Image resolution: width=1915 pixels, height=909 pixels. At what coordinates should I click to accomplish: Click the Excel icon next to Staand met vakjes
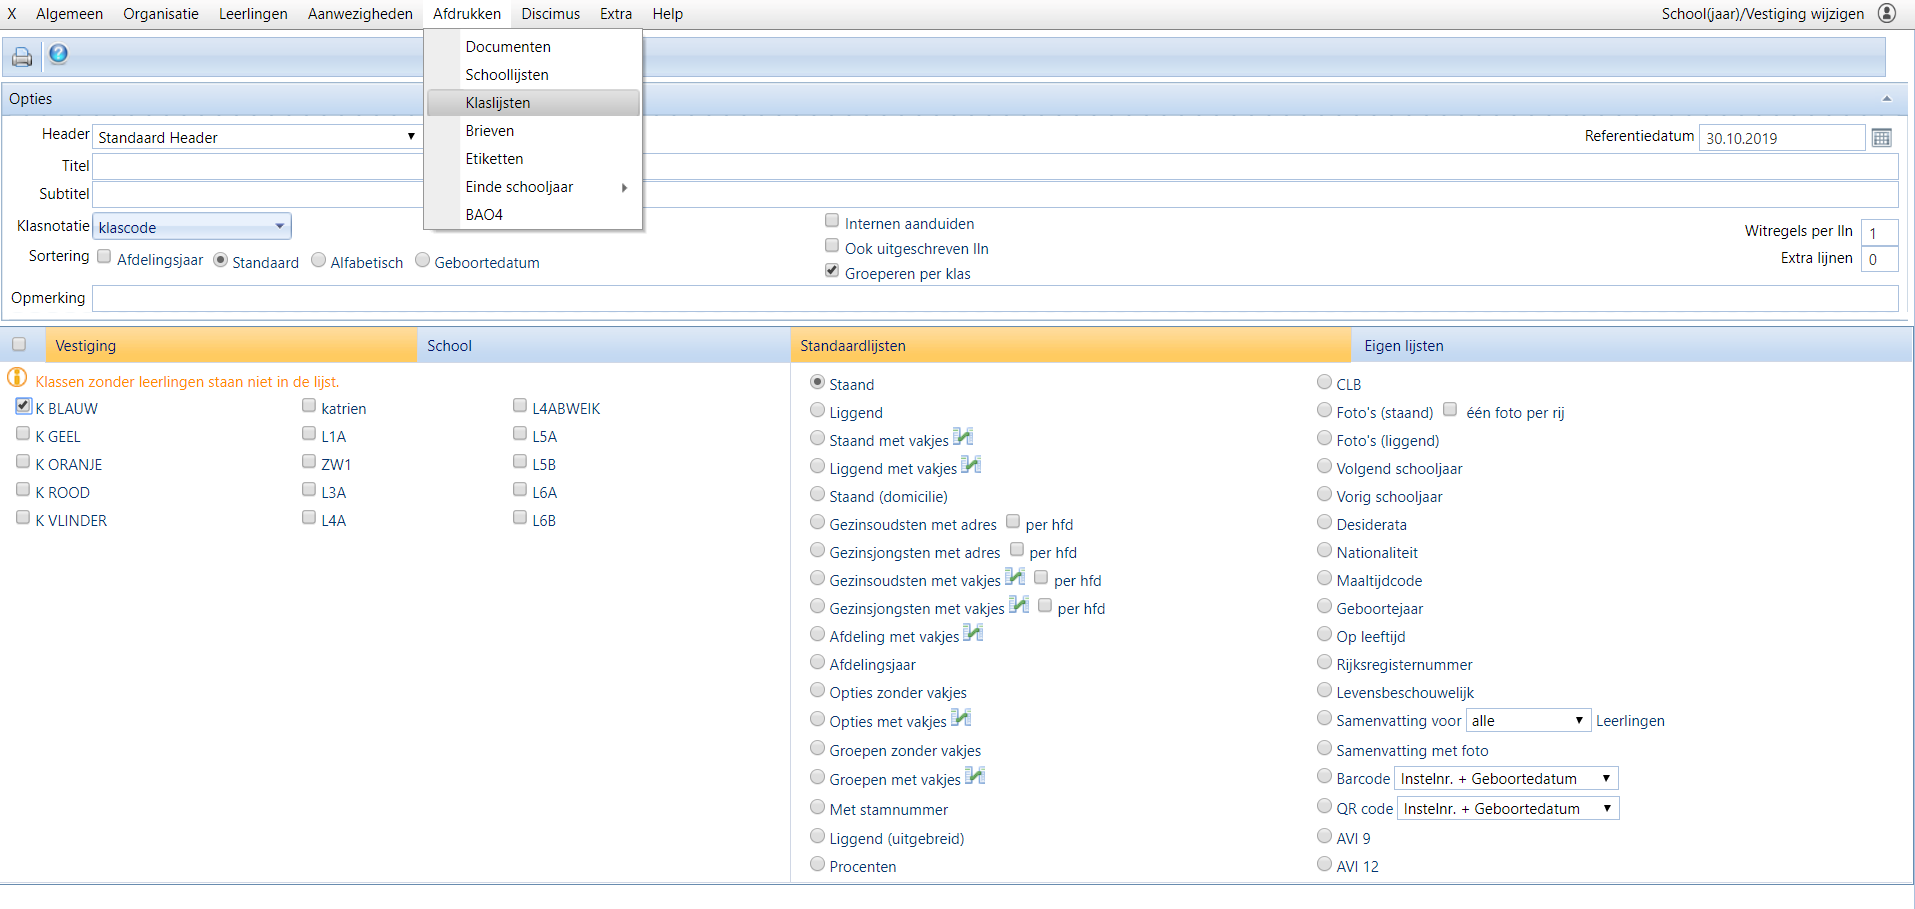(963, 437)
